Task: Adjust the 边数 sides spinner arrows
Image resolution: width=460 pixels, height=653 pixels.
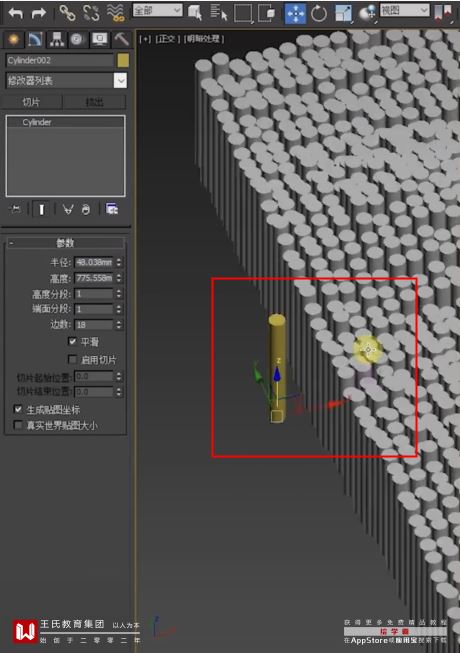Action: click(x=119, y=324)
